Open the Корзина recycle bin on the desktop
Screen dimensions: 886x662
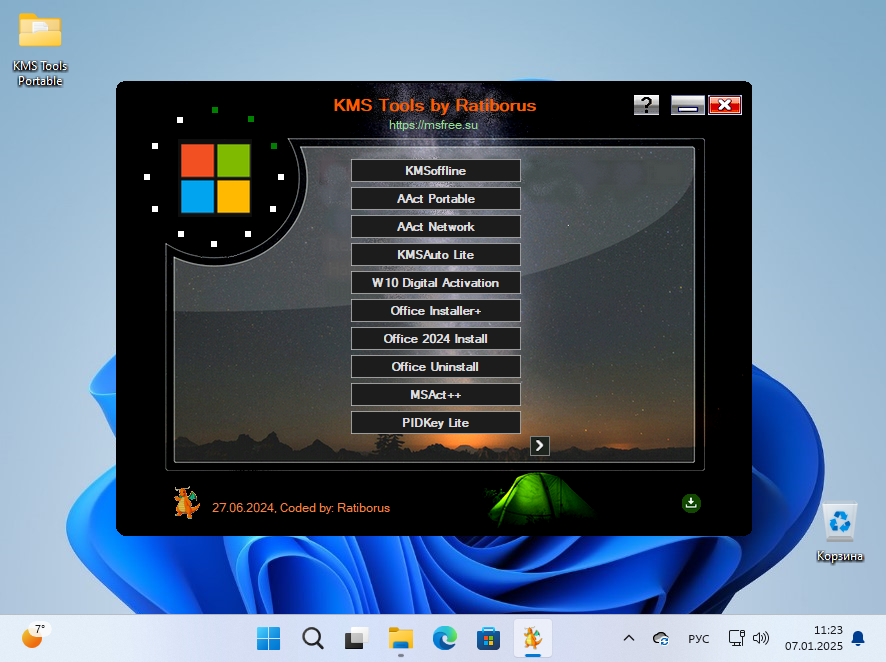click(838, 521)
